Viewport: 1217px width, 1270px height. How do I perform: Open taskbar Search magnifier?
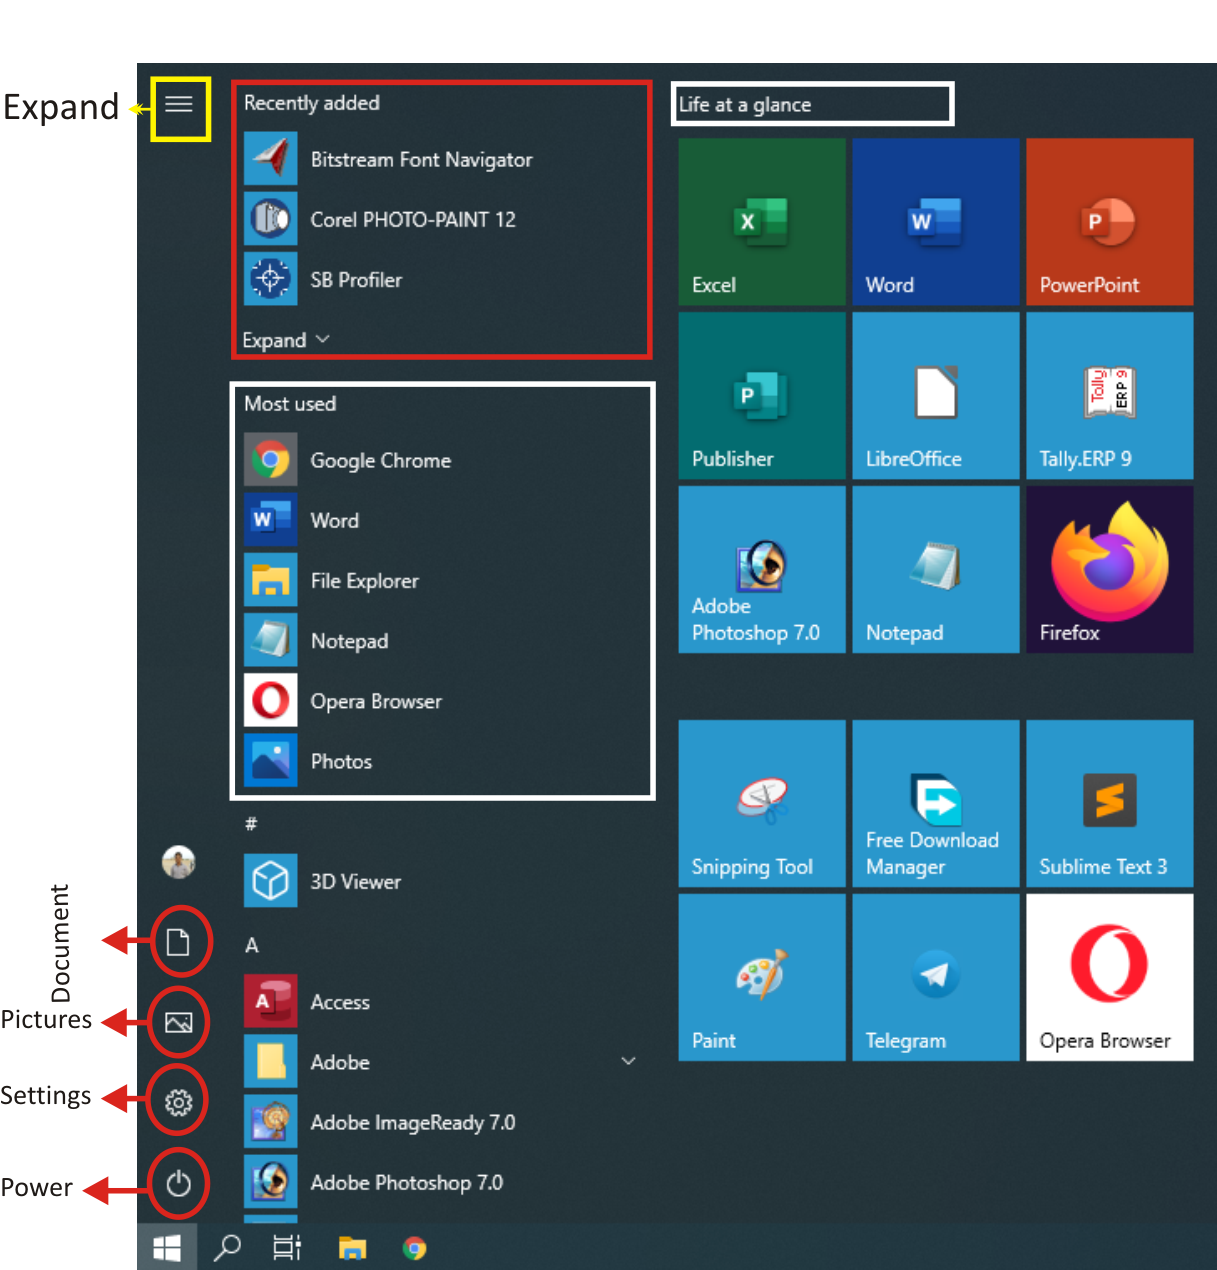(x=228, y=1247)
